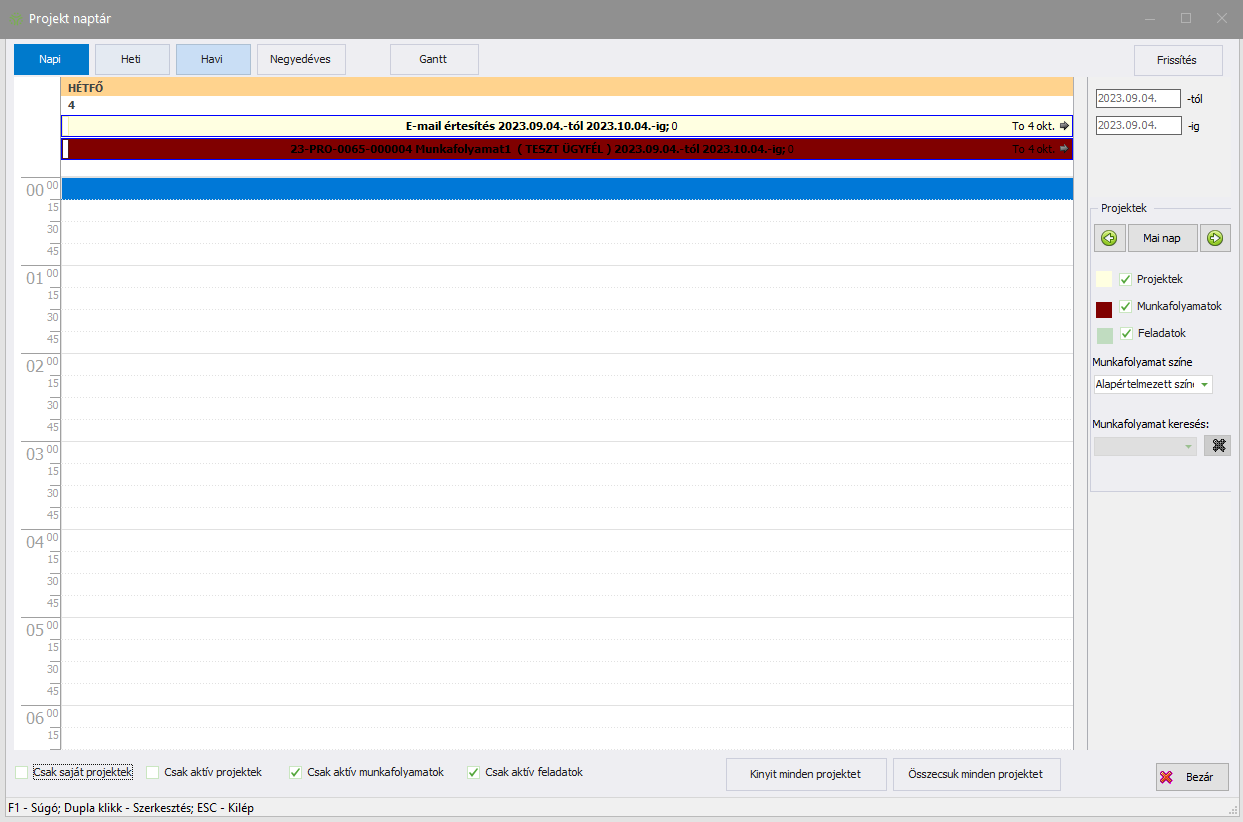Clear the Munkafolyamat keresés filter icon
Viewport: 1243px width, 822px height.
click(x=1217, y=446)
